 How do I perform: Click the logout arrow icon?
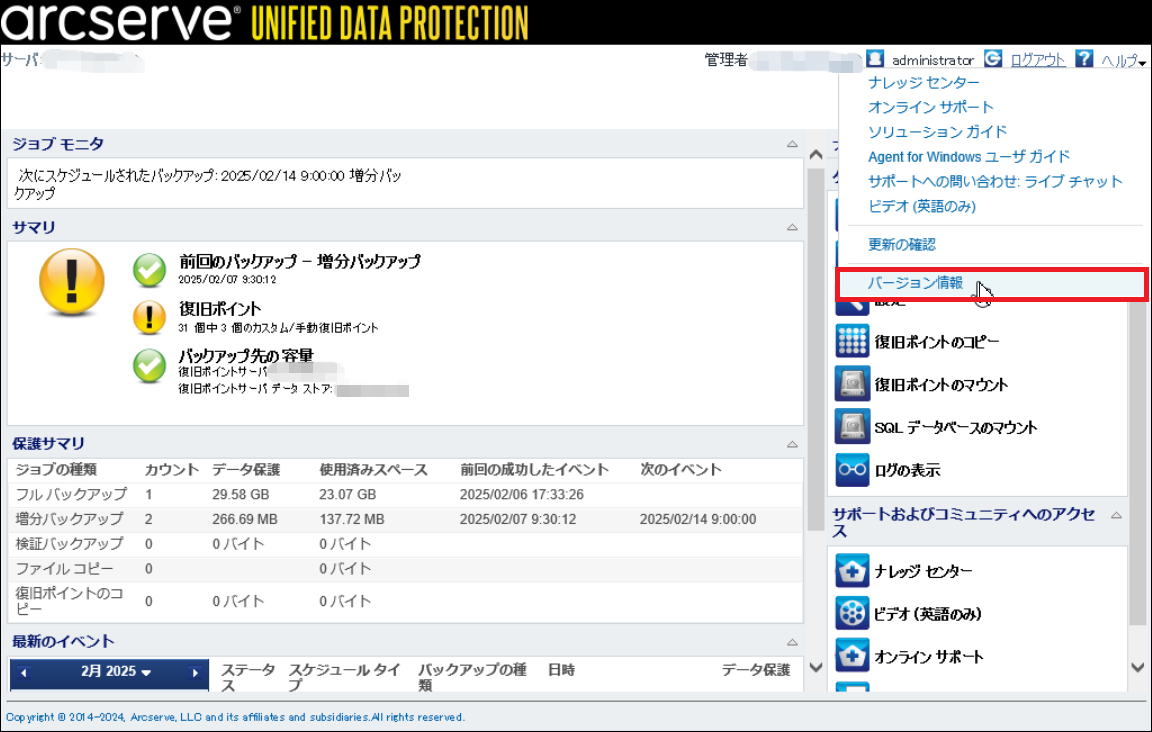coord(993,58)
